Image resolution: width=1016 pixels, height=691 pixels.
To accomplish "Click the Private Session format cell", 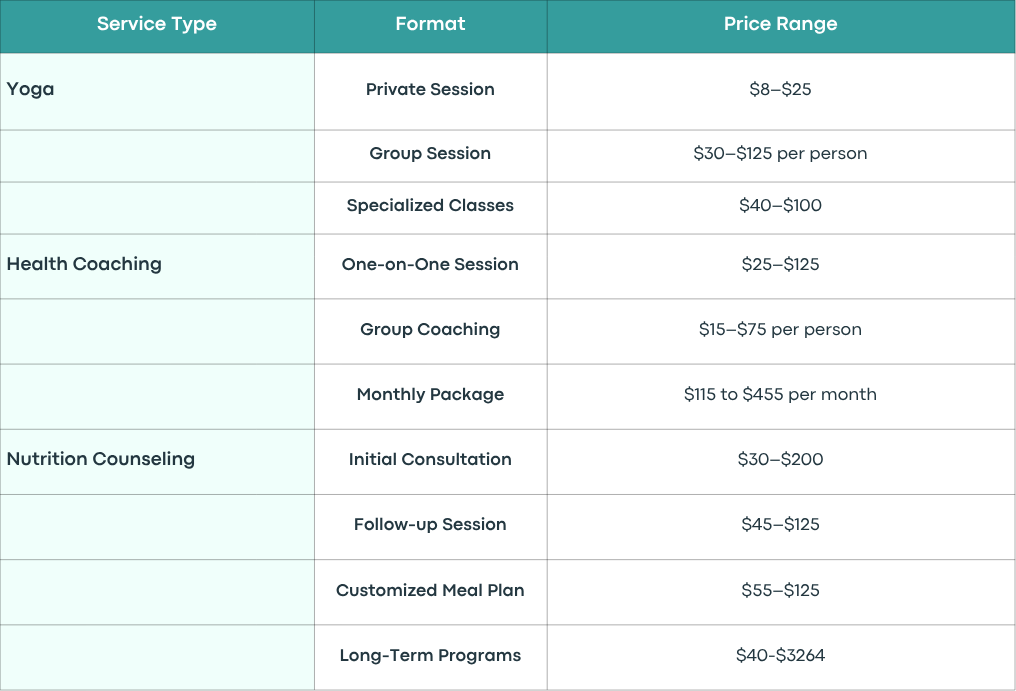I will point(430,91).
